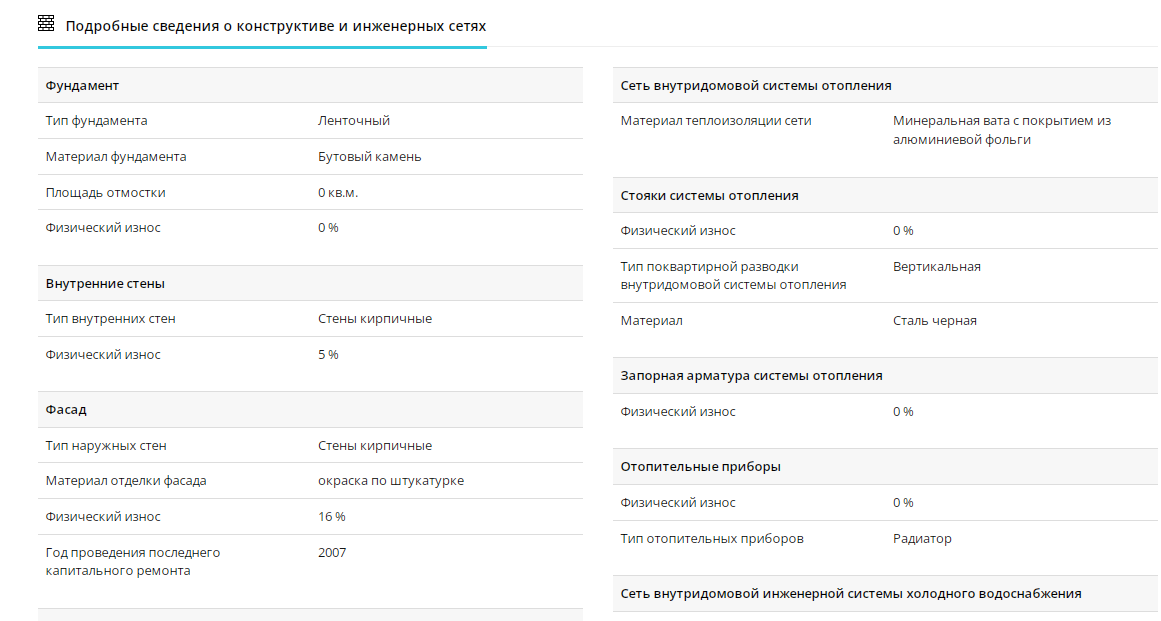
Task: Click 'Сеть внутридомовой системы отопления' header
Action: (756, 85)
